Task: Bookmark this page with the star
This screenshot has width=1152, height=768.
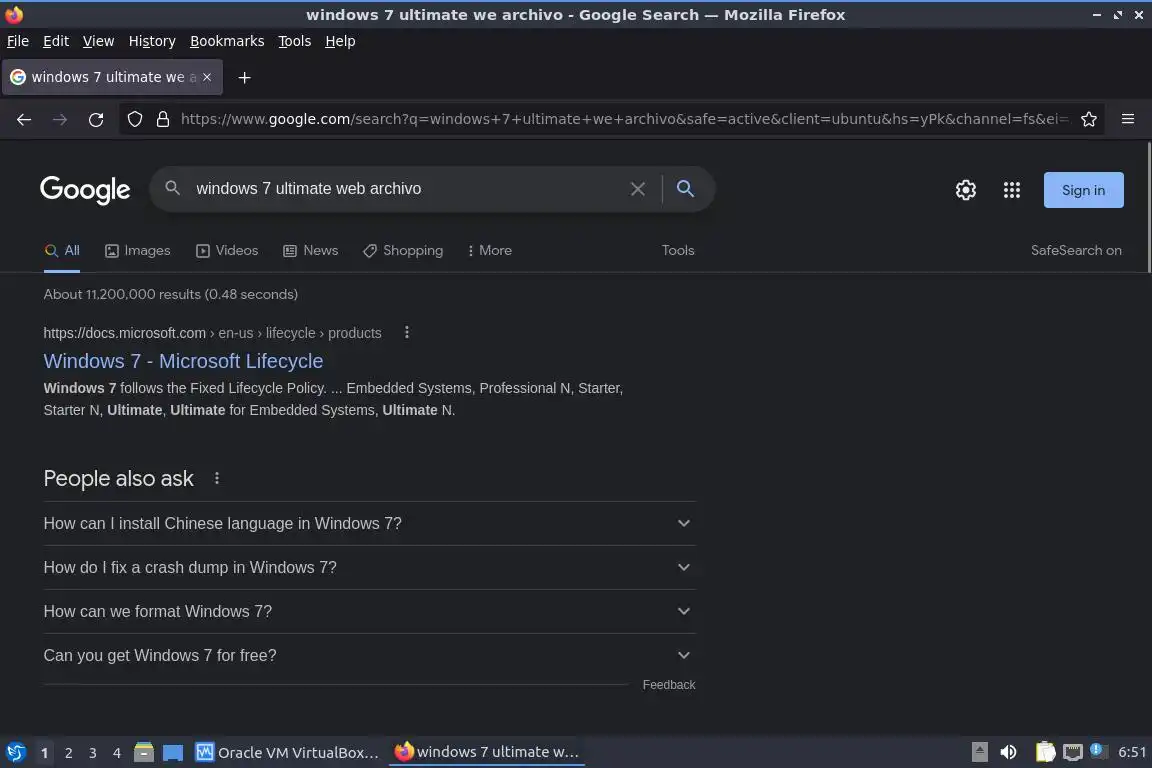Action: click(1089, 119)
